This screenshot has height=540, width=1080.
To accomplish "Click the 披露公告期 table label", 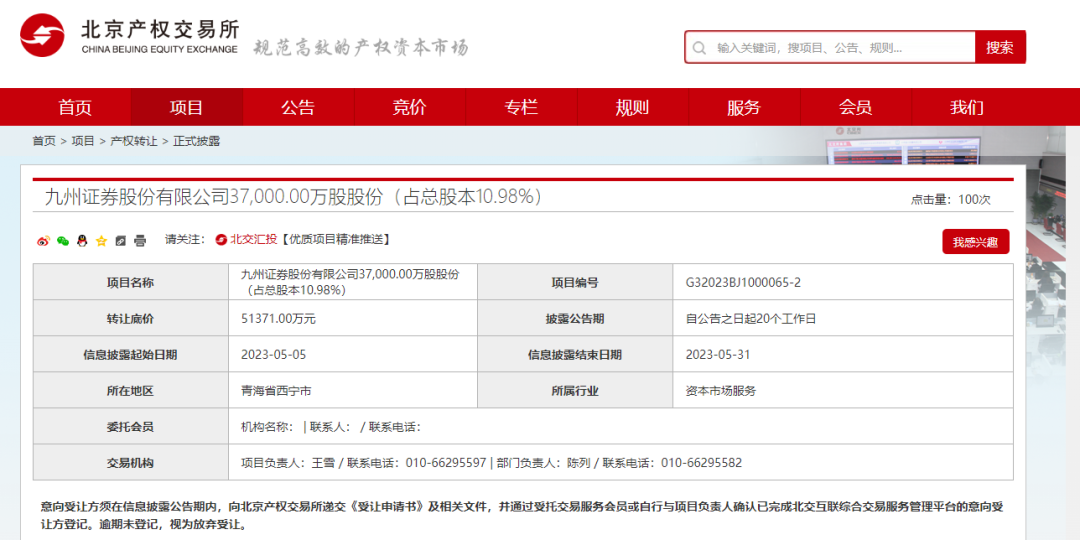I will [x=574, y=318].
